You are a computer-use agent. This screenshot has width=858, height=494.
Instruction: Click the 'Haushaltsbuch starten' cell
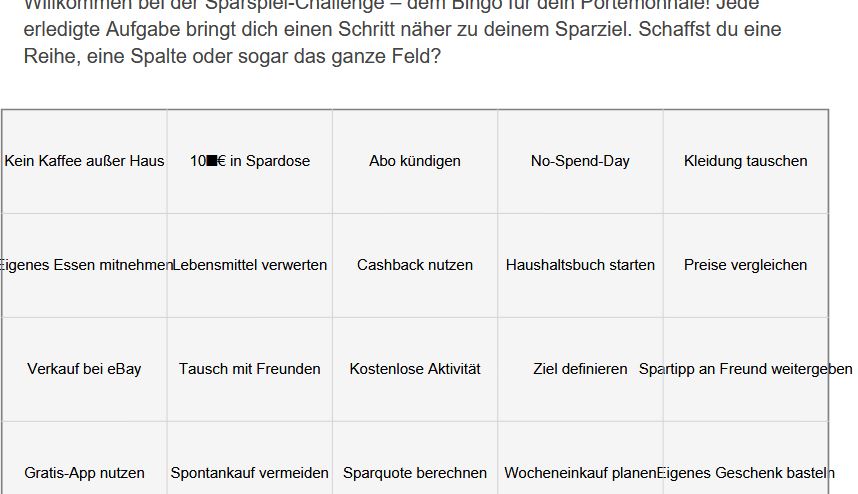point(580,265)
